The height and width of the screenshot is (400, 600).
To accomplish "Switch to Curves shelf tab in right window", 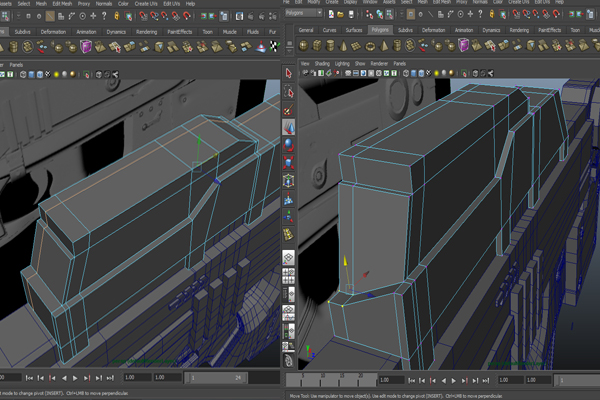I will click(x=329, y=30).
